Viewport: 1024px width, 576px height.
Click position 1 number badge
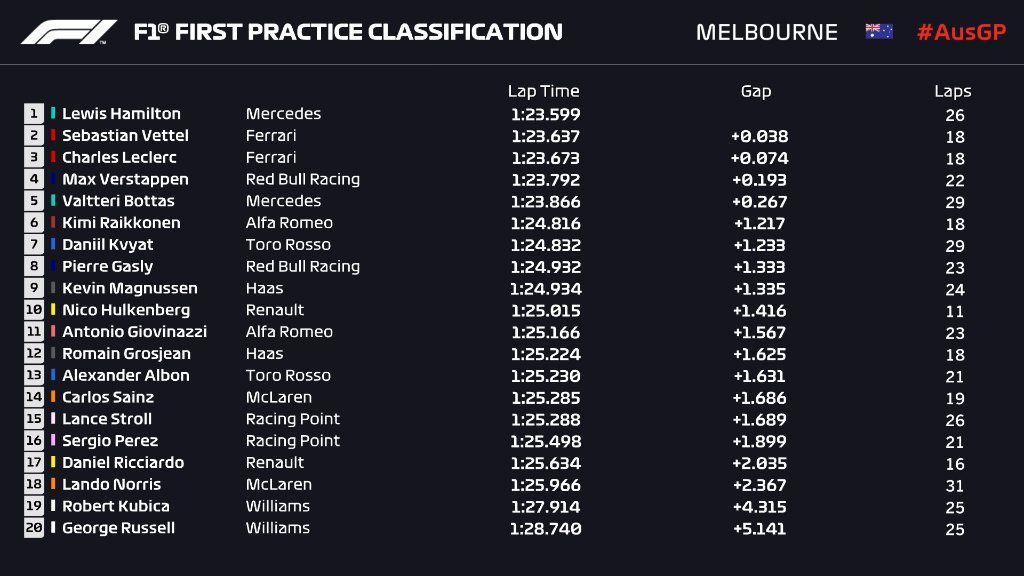click(34, 114)
